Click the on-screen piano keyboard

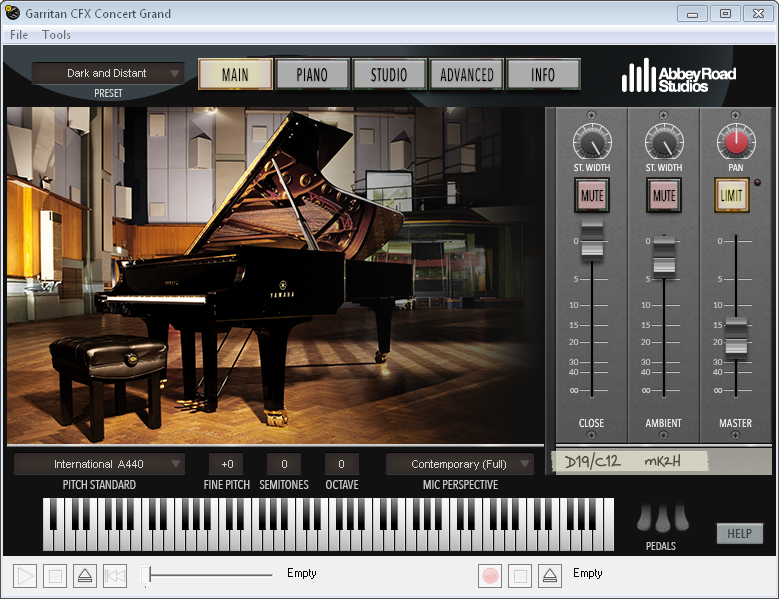point(328,524)
